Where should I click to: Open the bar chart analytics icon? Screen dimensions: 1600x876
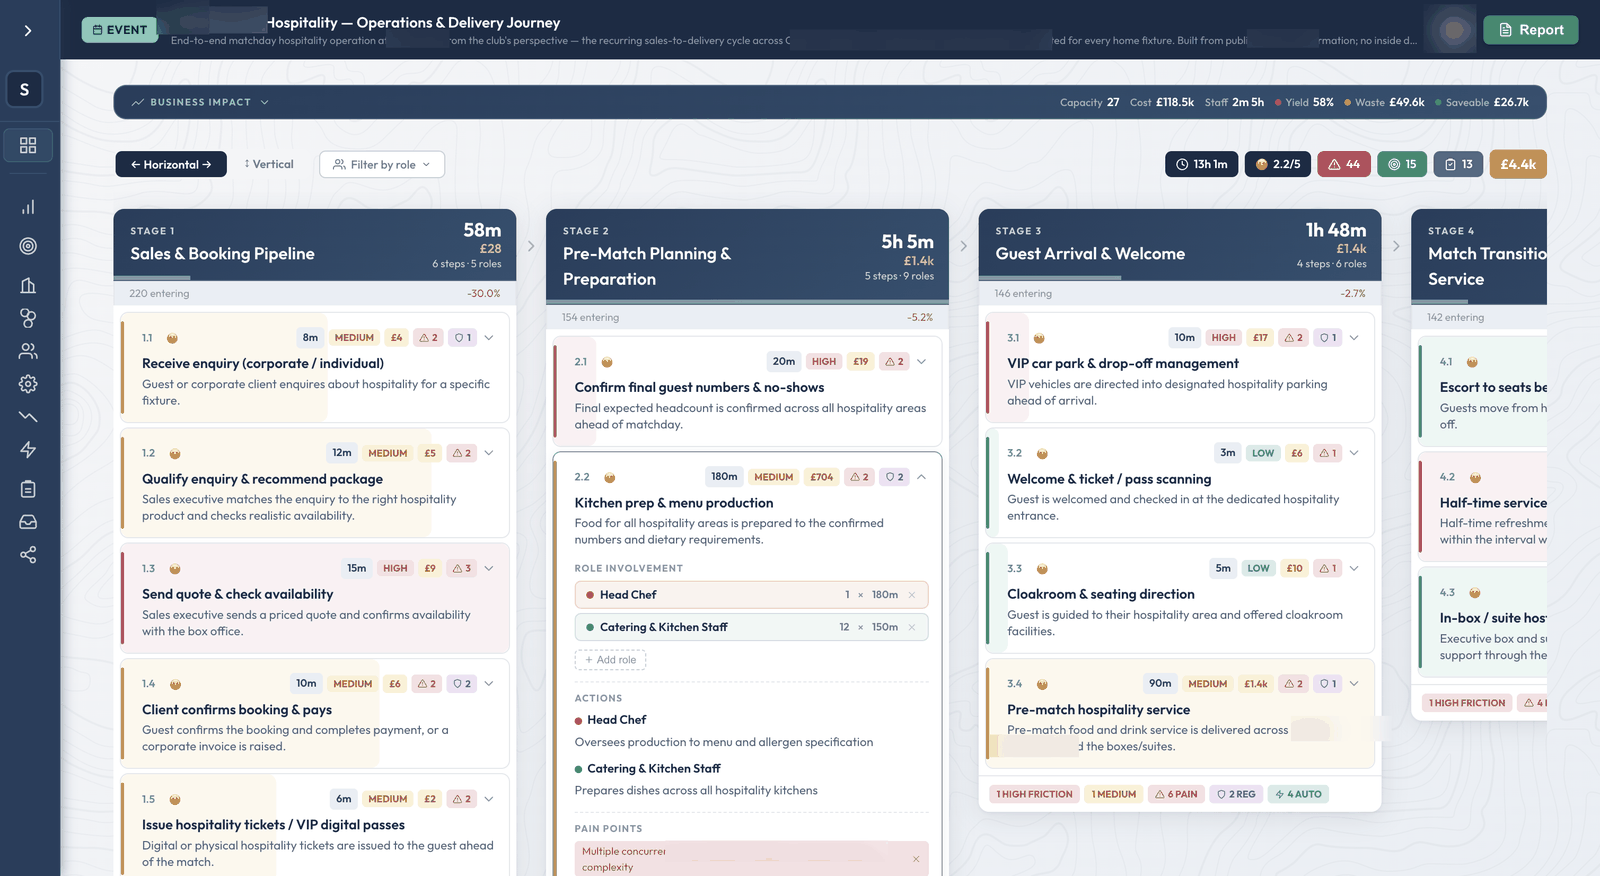pos(28,207)
